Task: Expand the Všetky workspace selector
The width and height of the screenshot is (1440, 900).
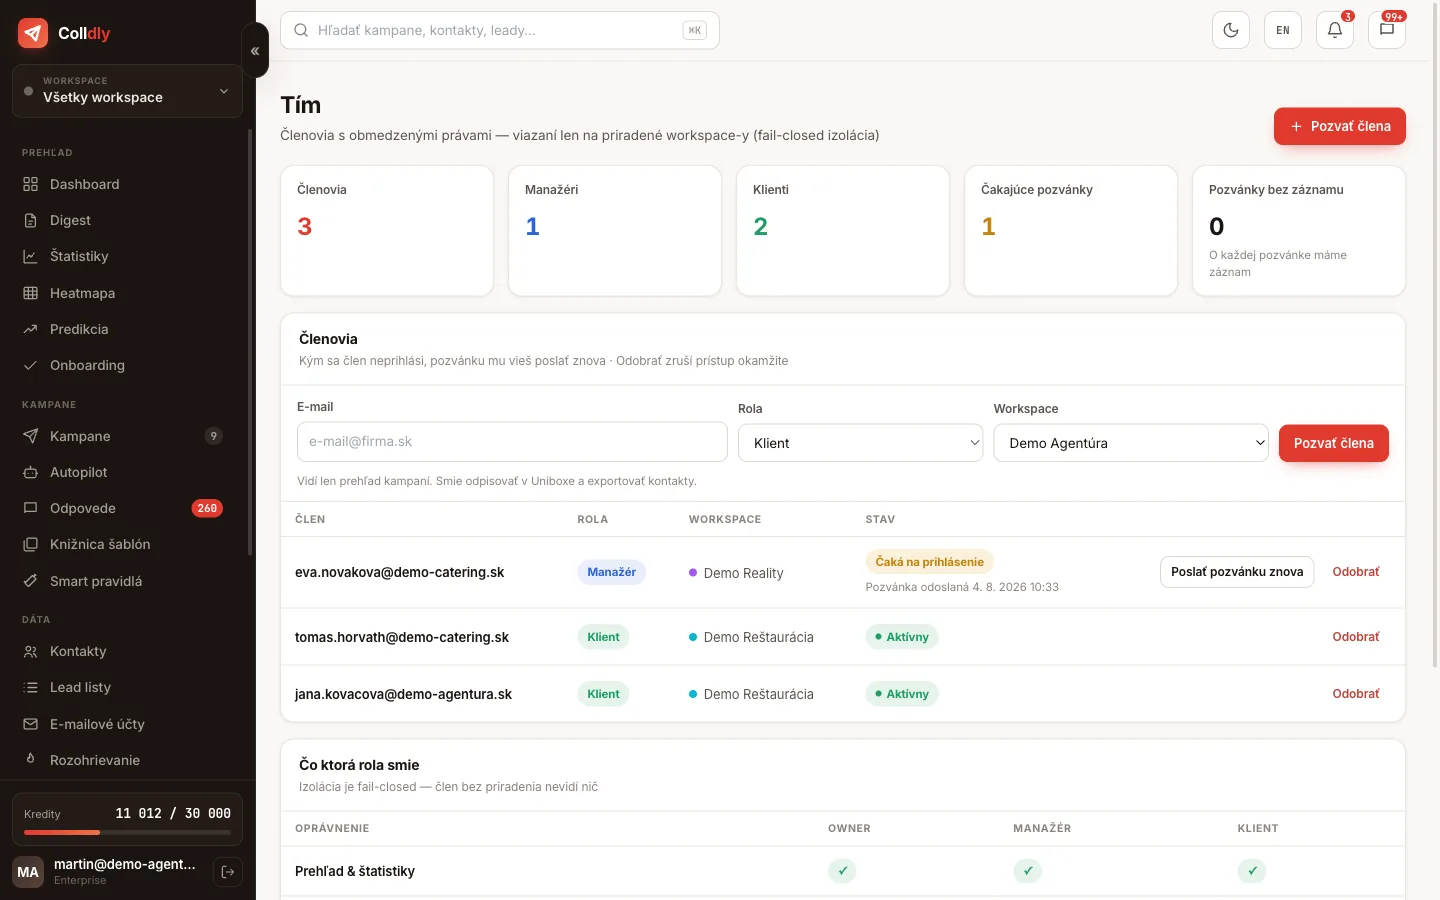Action: [x=127, y=91]
